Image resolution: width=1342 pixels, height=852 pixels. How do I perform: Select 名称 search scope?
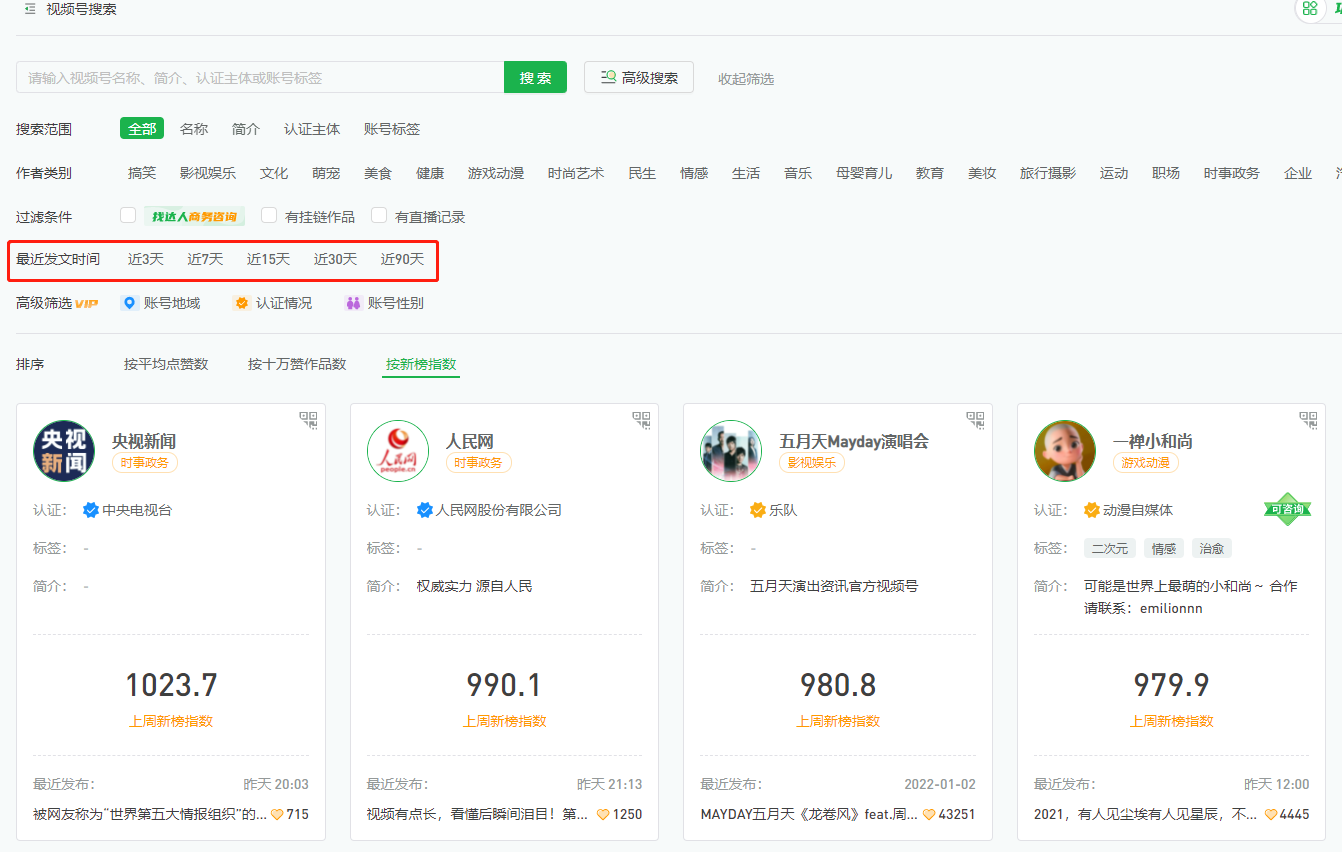point(194,129)
